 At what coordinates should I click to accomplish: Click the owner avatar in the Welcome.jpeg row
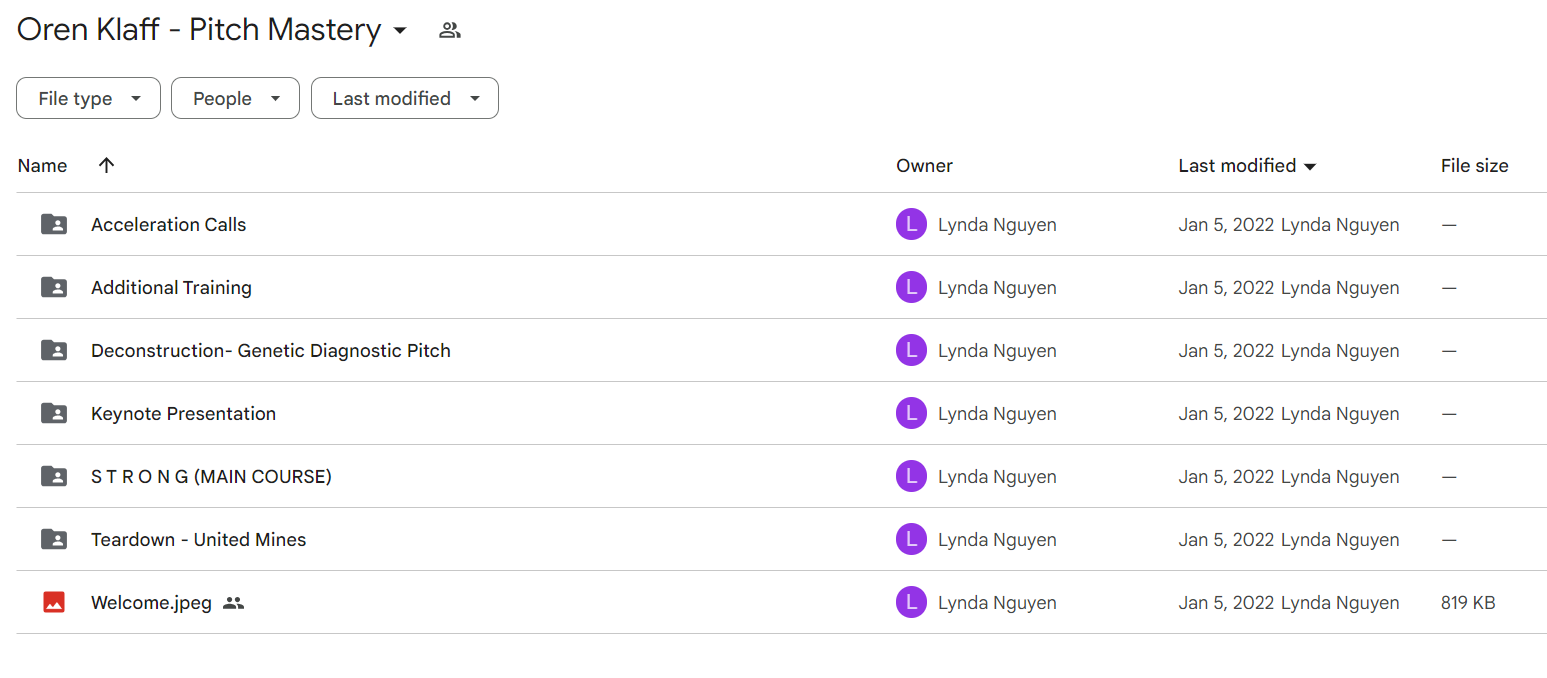pyautogui.click(x=911, y=602)
